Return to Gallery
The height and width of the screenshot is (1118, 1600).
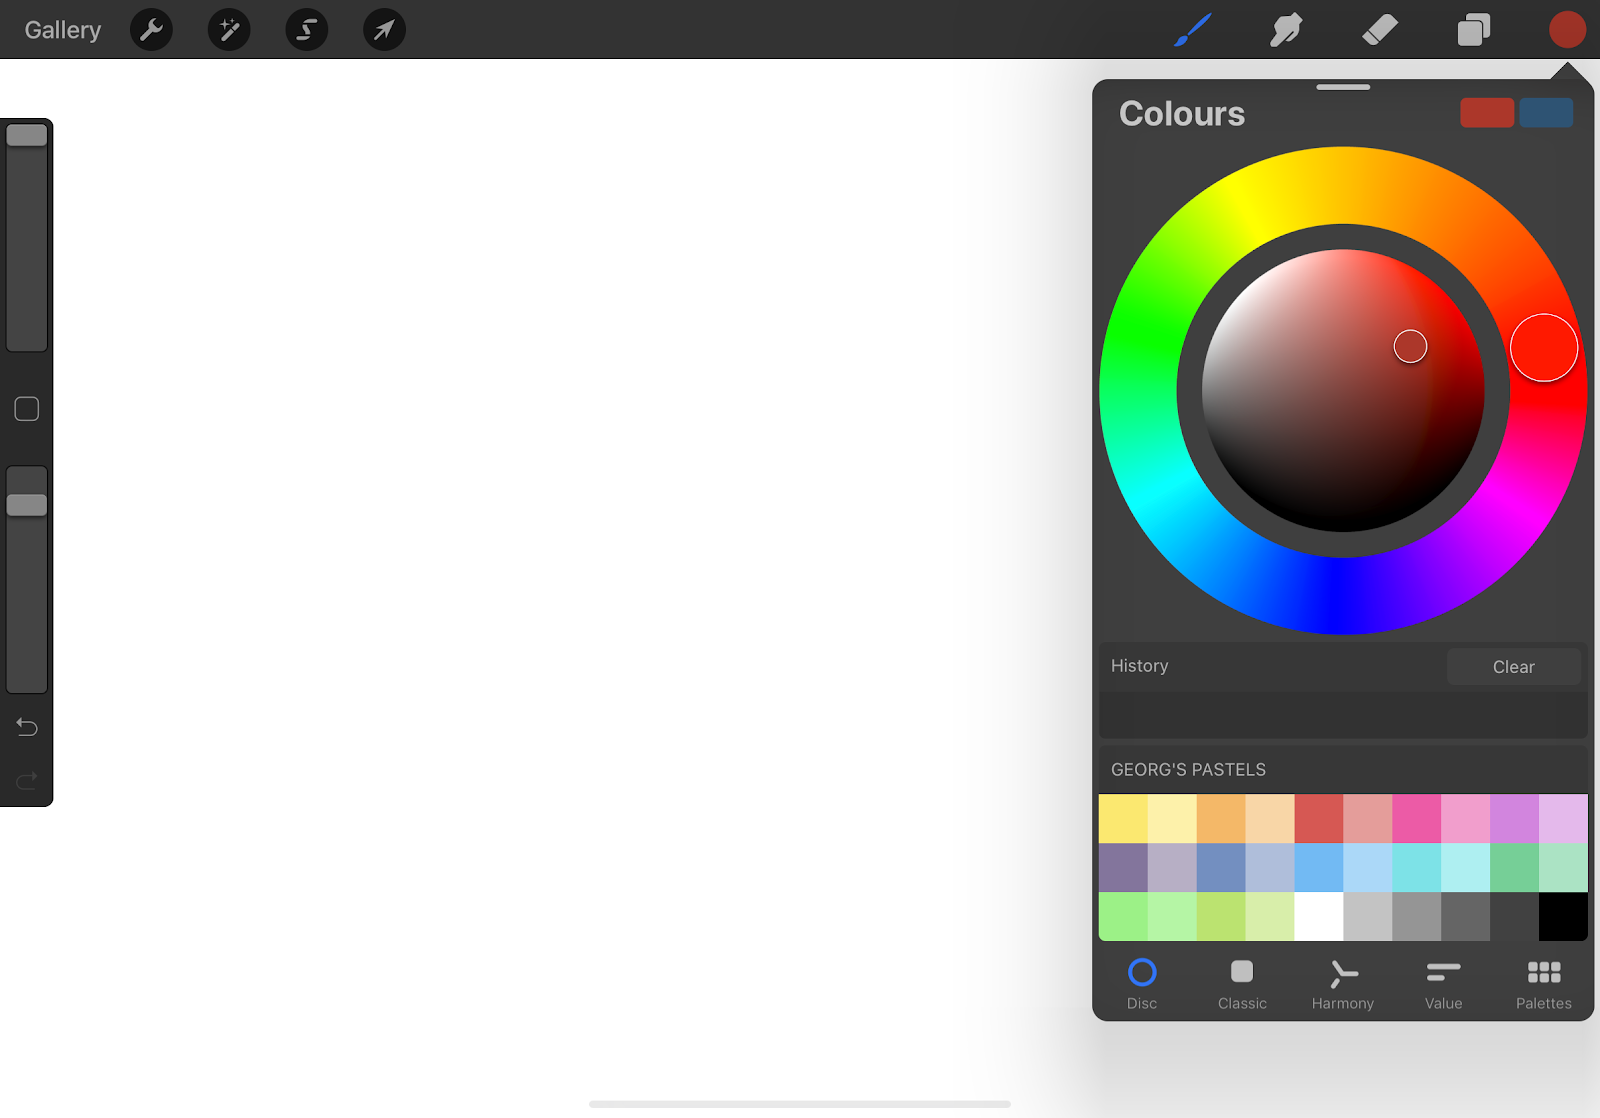[x=63, y=30]
